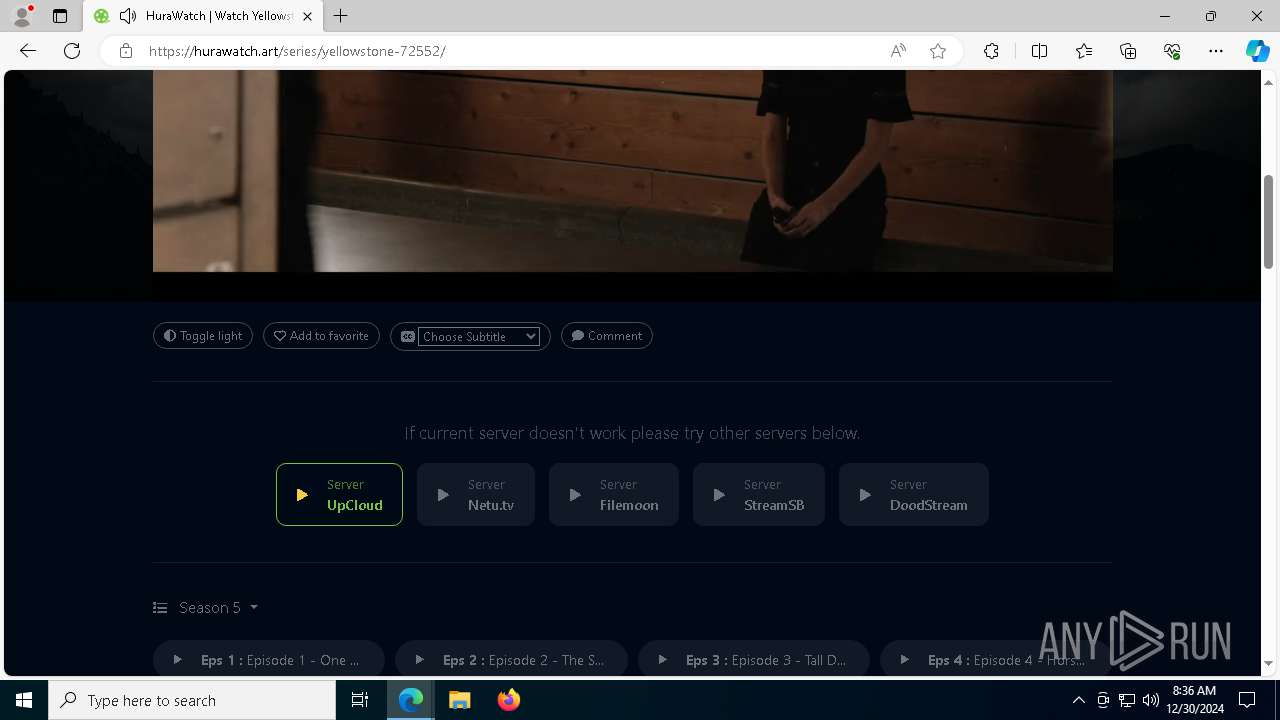
Task: Open a new browser tab
Action: click(341, 16)
